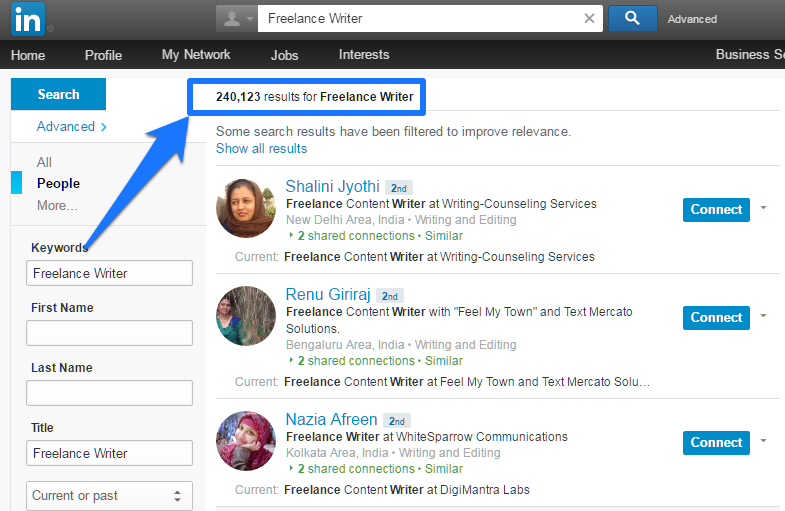Click 2nd degree badge next to Shalini Jyothi
The image size is (785, 511).
pyautogui.click(x=399, y=188)
